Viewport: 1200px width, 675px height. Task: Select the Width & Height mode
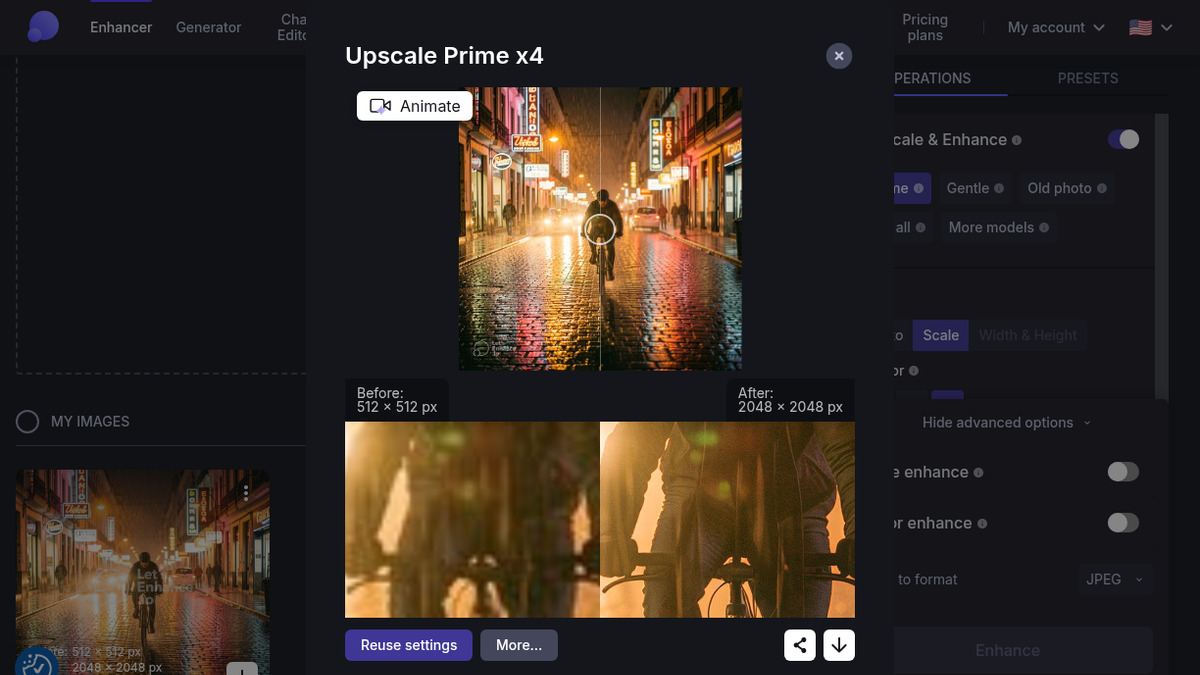coord(1028,335)
